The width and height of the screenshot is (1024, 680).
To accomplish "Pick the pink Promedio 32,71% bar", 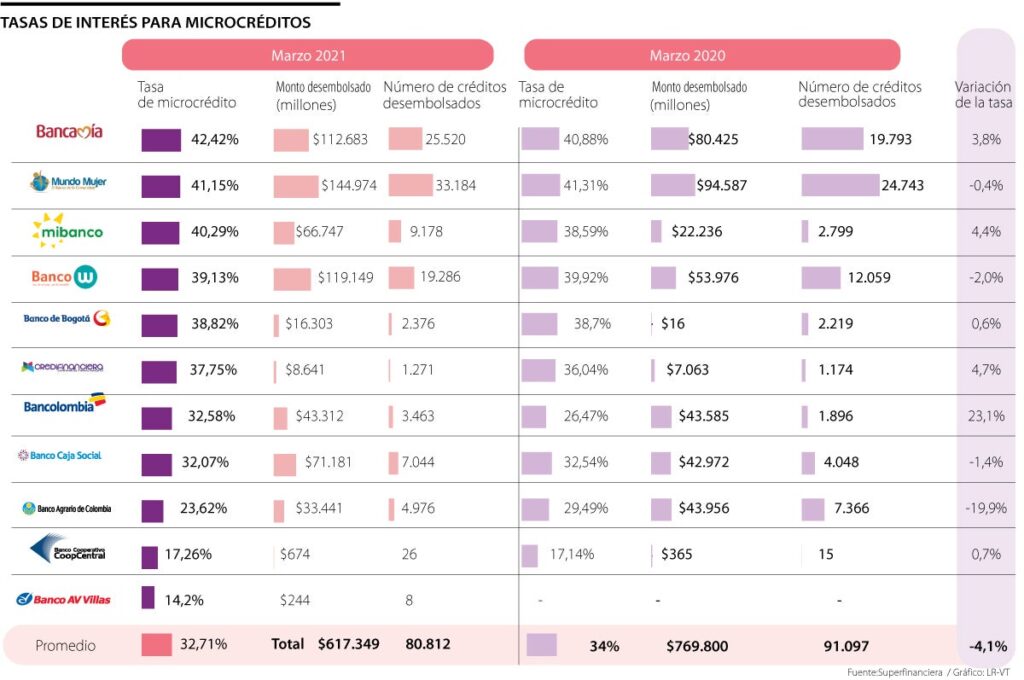I will 157,644.
